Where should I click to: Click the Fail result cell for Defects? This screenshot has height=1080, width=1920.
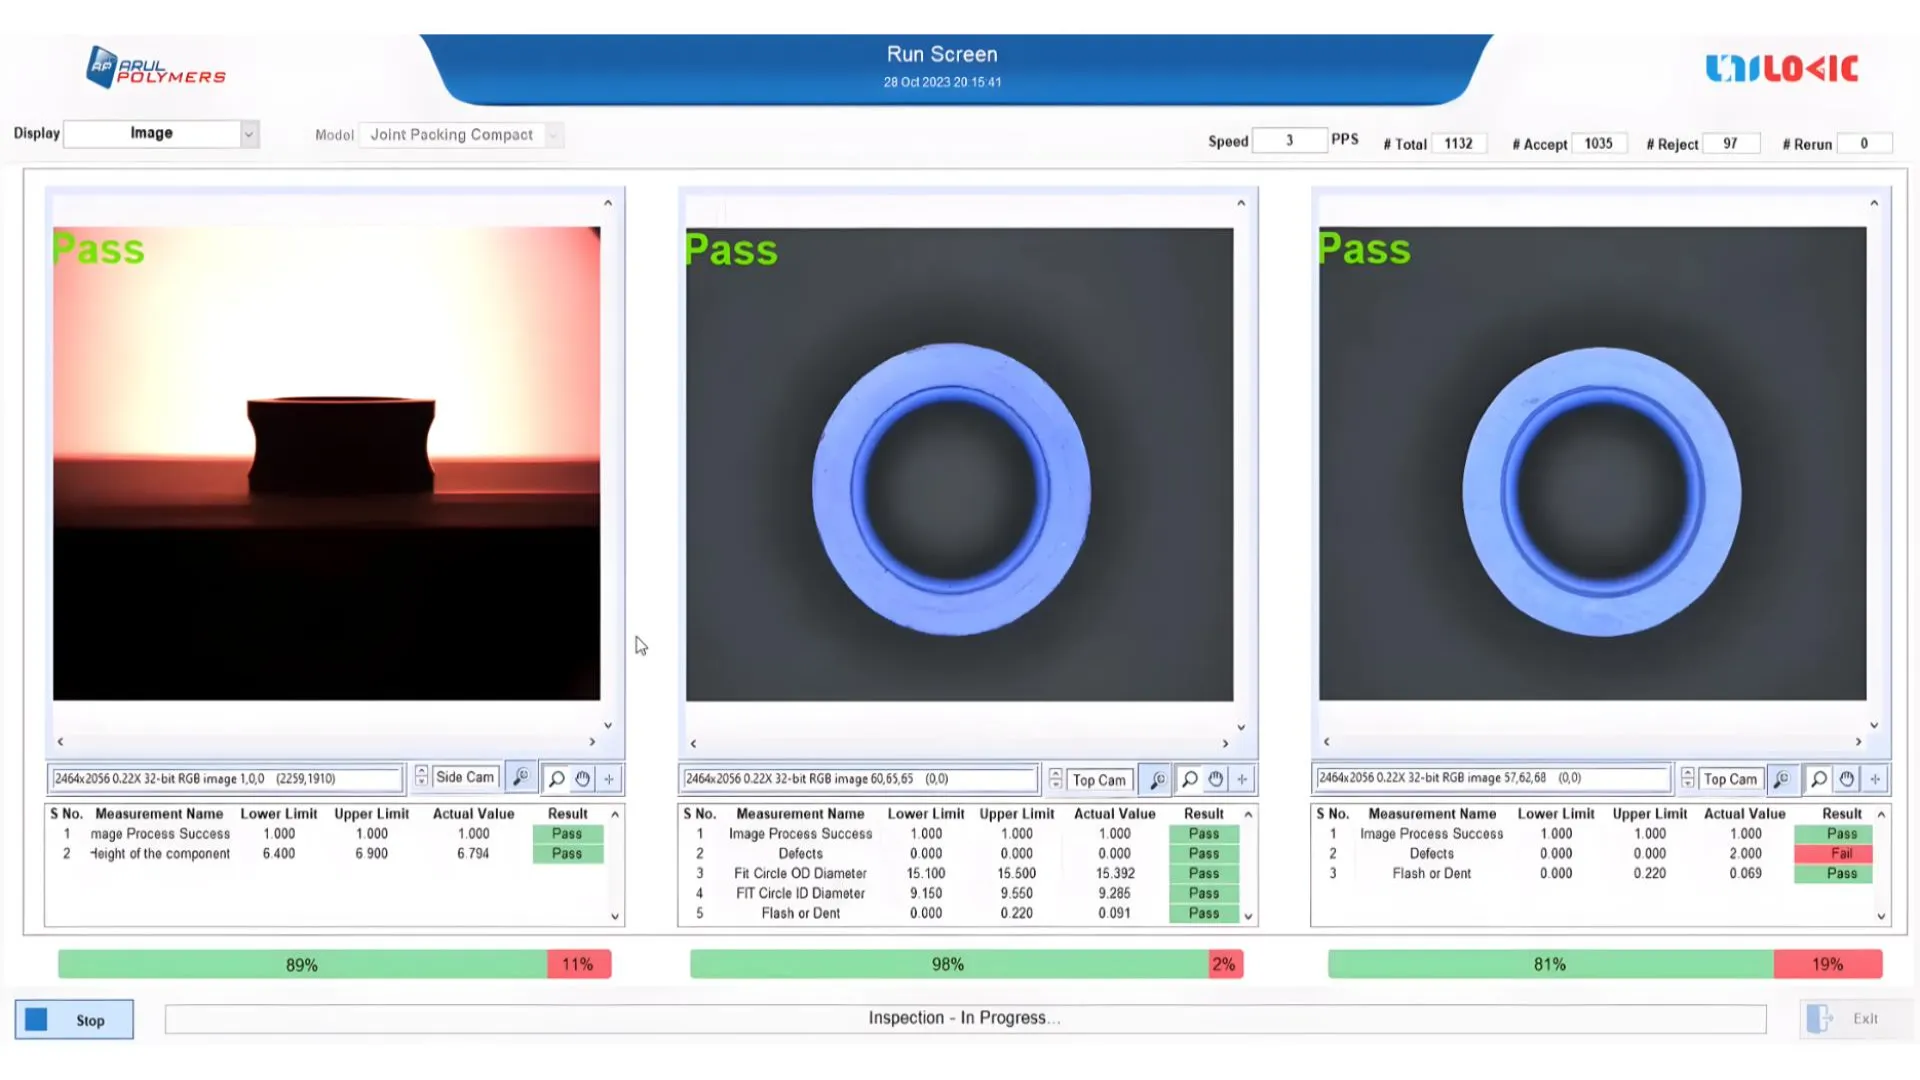point(1841,853)
